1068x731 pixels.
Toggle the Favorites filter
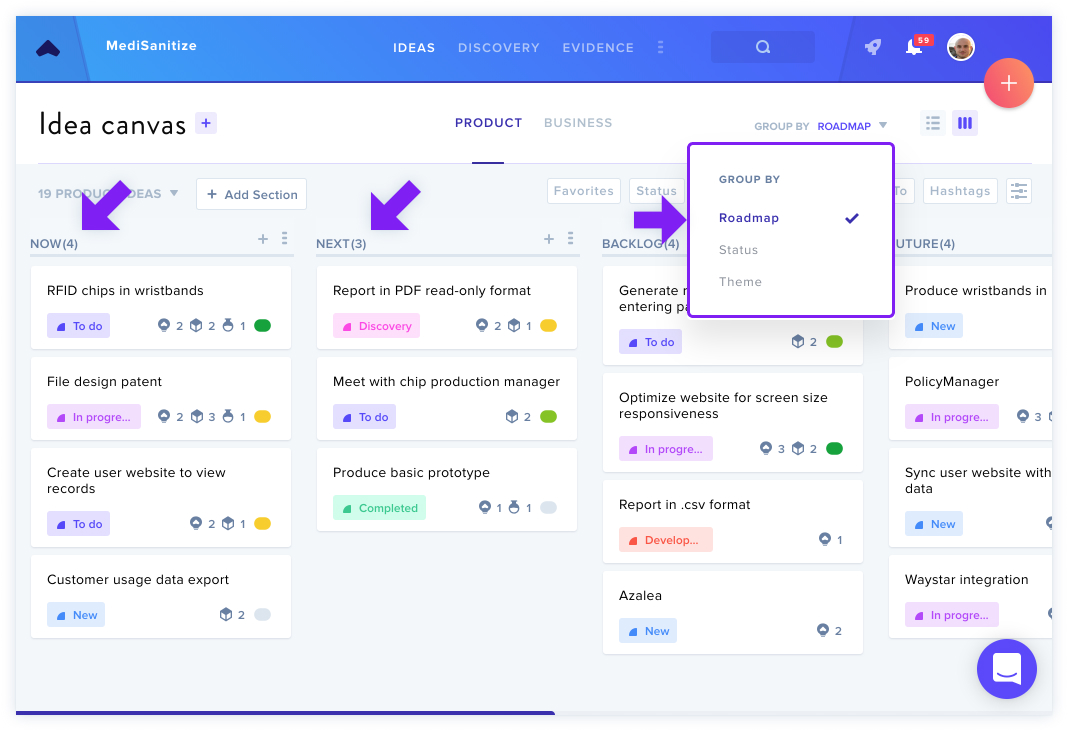click(584, 191)
